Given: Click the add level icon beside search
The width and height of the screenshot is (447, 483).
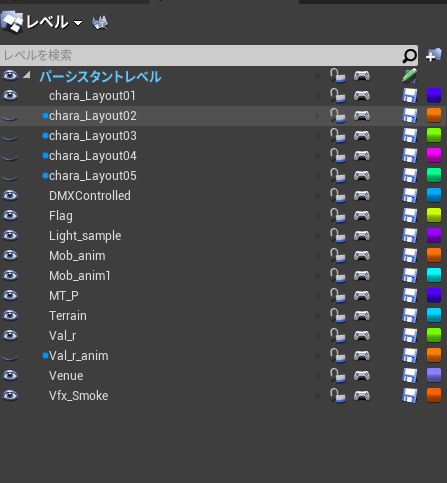Looking at the screenshot, I should (433, 55).
